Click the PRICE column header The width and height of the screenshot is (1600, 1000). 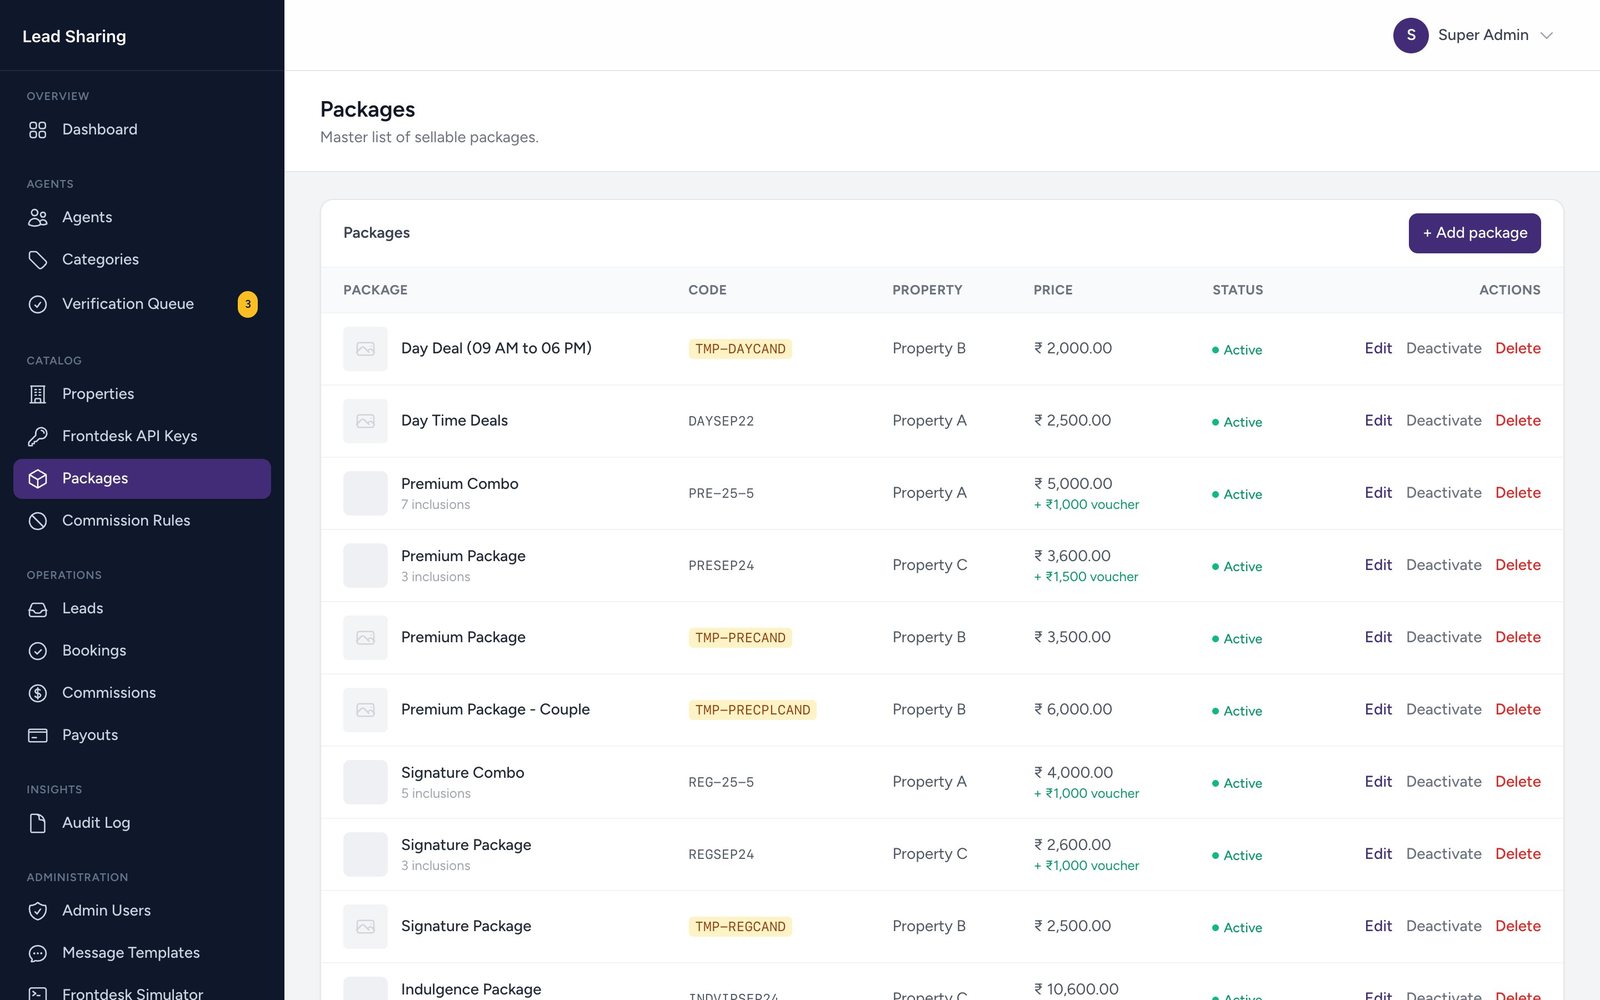[1053, 290]
